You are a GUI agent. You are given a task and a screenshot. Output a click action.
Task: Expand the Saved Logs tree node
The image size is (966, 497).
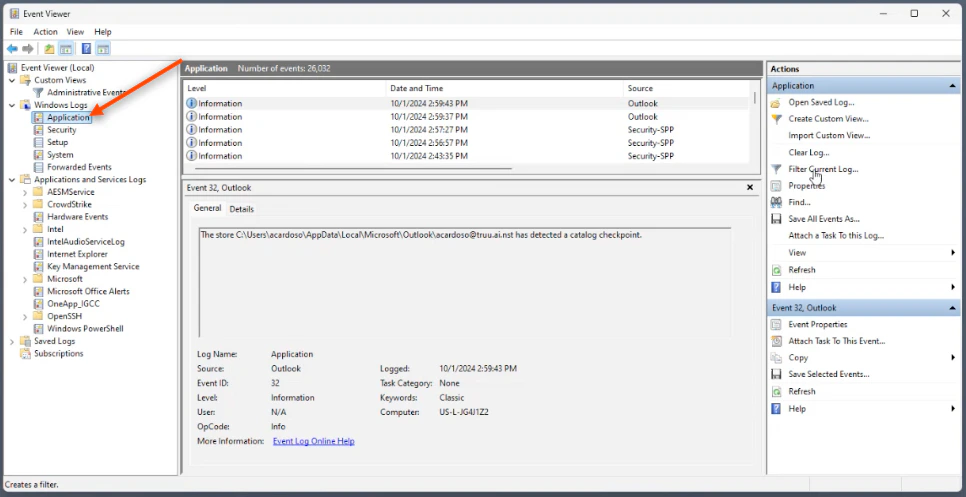coord(12,341)
